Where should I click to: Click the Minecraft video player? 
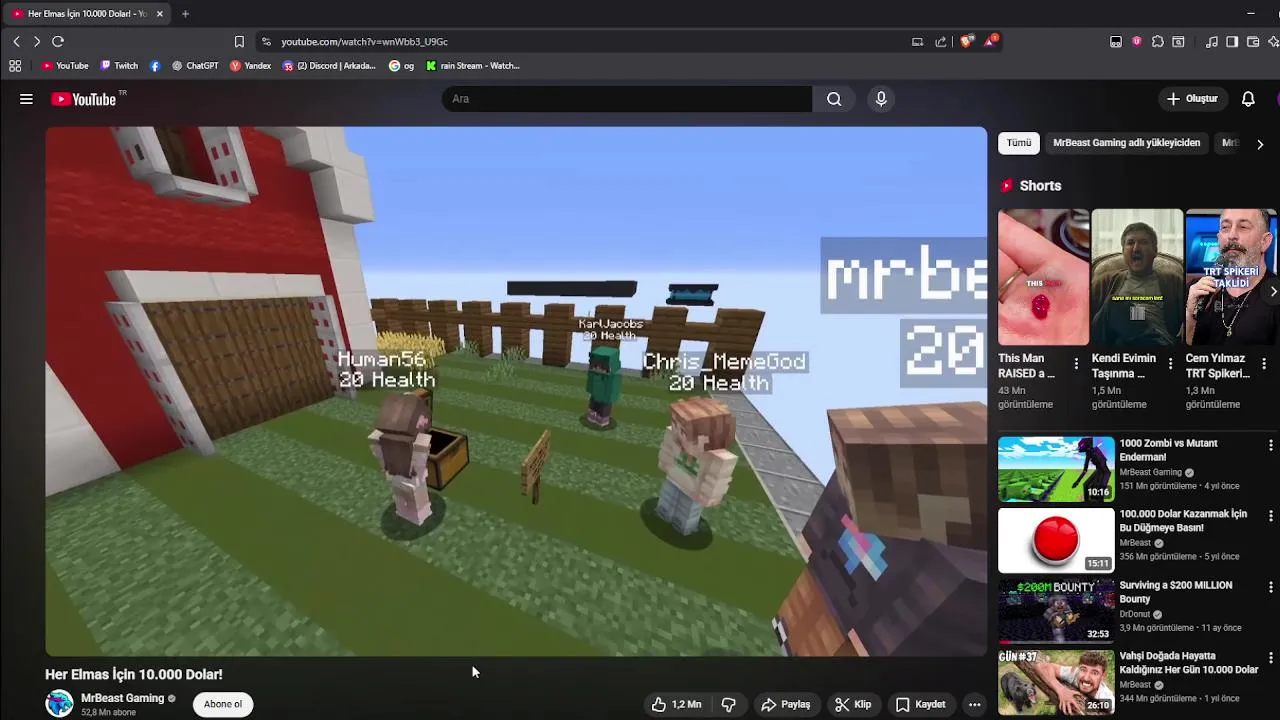[x=516, y=391]
